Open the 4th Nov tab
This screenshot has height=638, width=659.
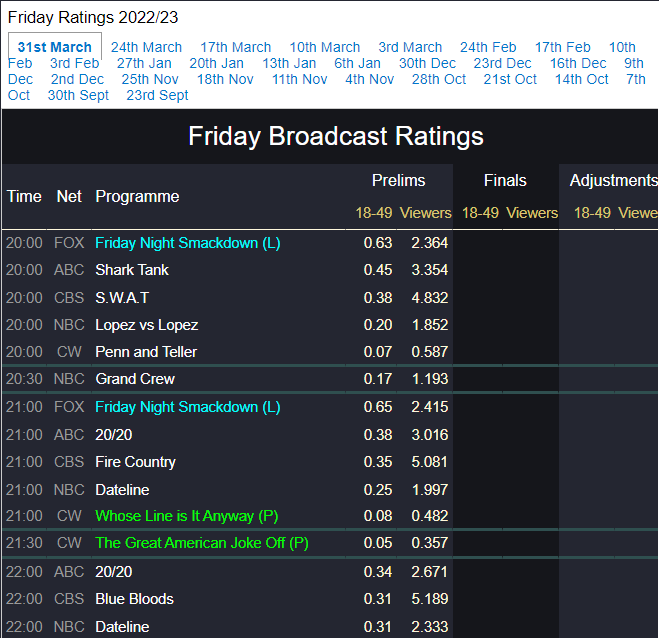[x=369, y=79]
